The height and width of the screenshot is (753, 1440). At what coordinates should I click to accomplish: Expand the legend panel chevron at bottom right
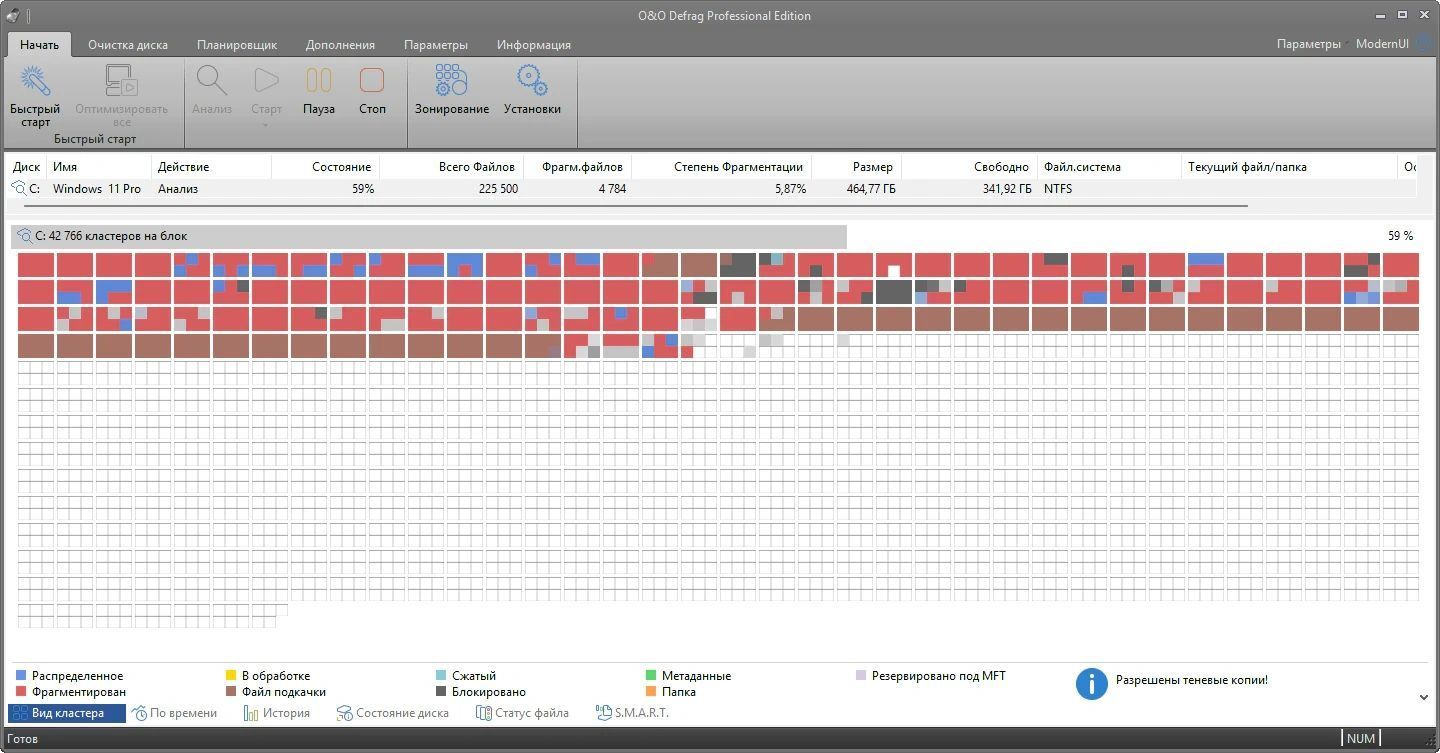(1423, 697)
